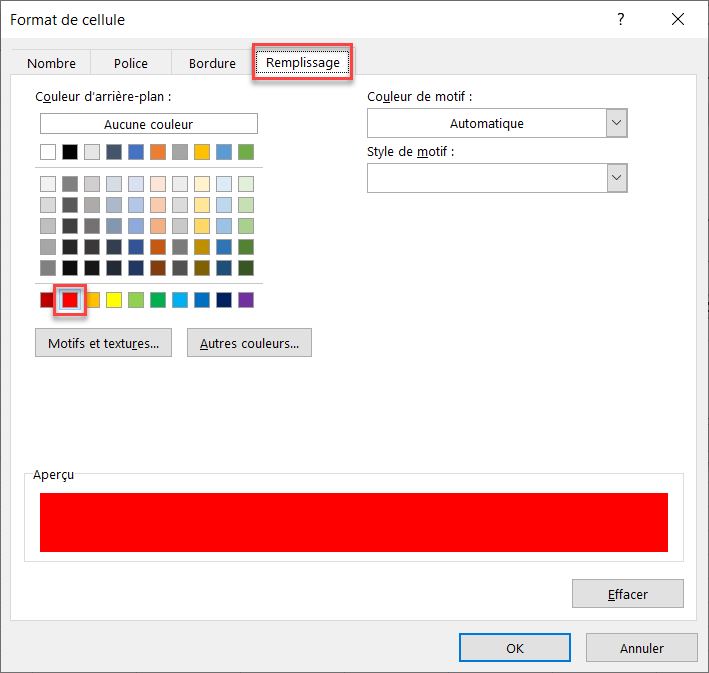Choose the selected bright red standard swatch
The image size is (709, 673).
(70, 300)
